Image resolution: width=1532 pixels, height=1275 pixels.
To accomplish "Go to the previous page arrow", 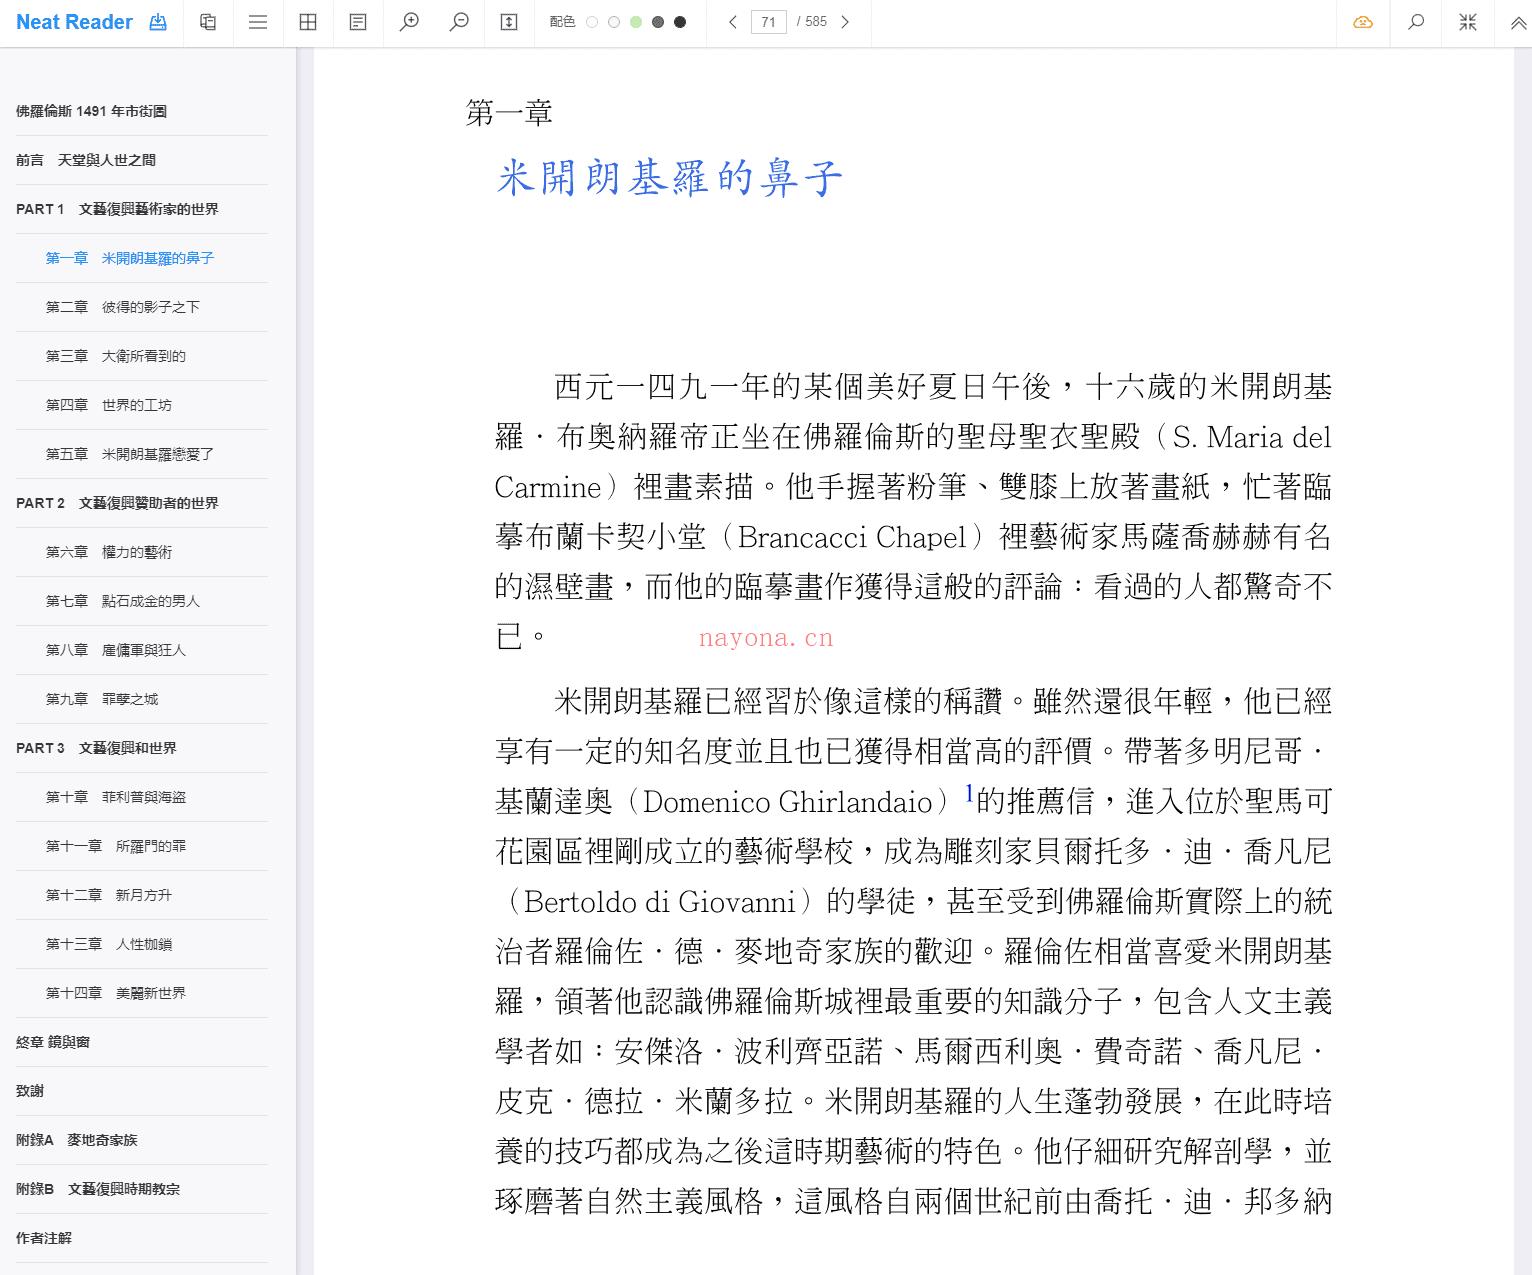I will tap(733, 22).
